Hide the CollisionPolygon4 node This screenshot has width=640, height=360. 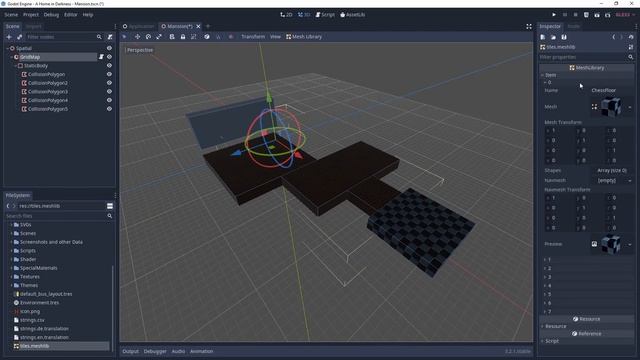point(109,100)
